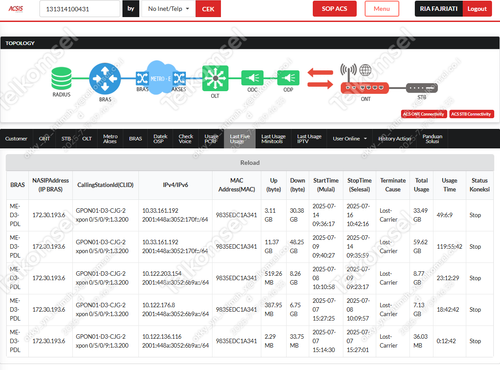Click the Reload bar
This screenshot has width=500, height=370.
pyautogui.click(x=250, y=163)
